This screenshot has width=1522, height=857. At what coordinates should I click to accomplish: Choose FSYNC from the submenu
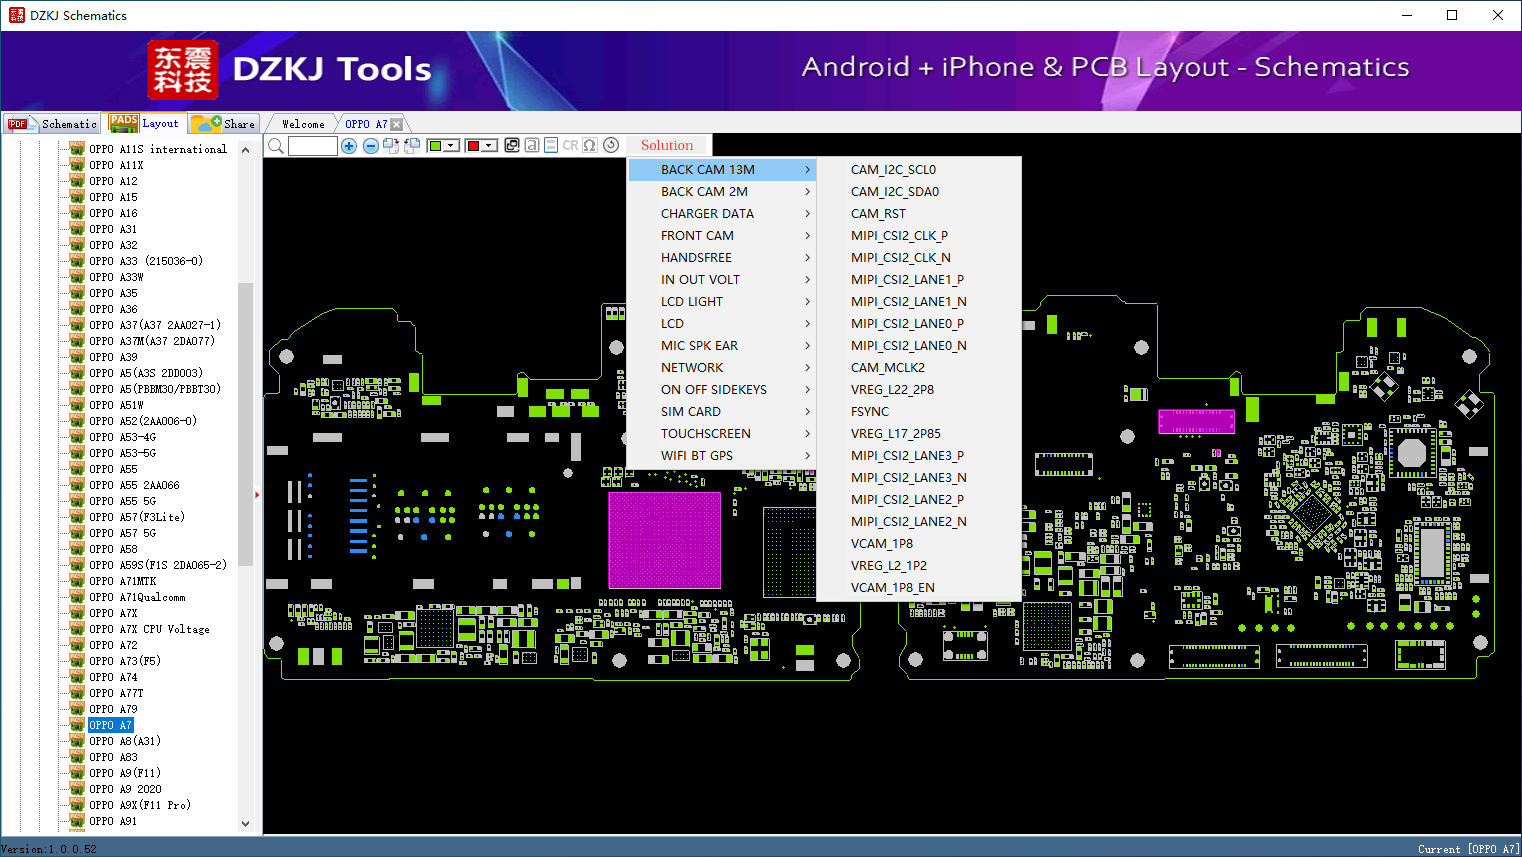[x=919, y=412]
